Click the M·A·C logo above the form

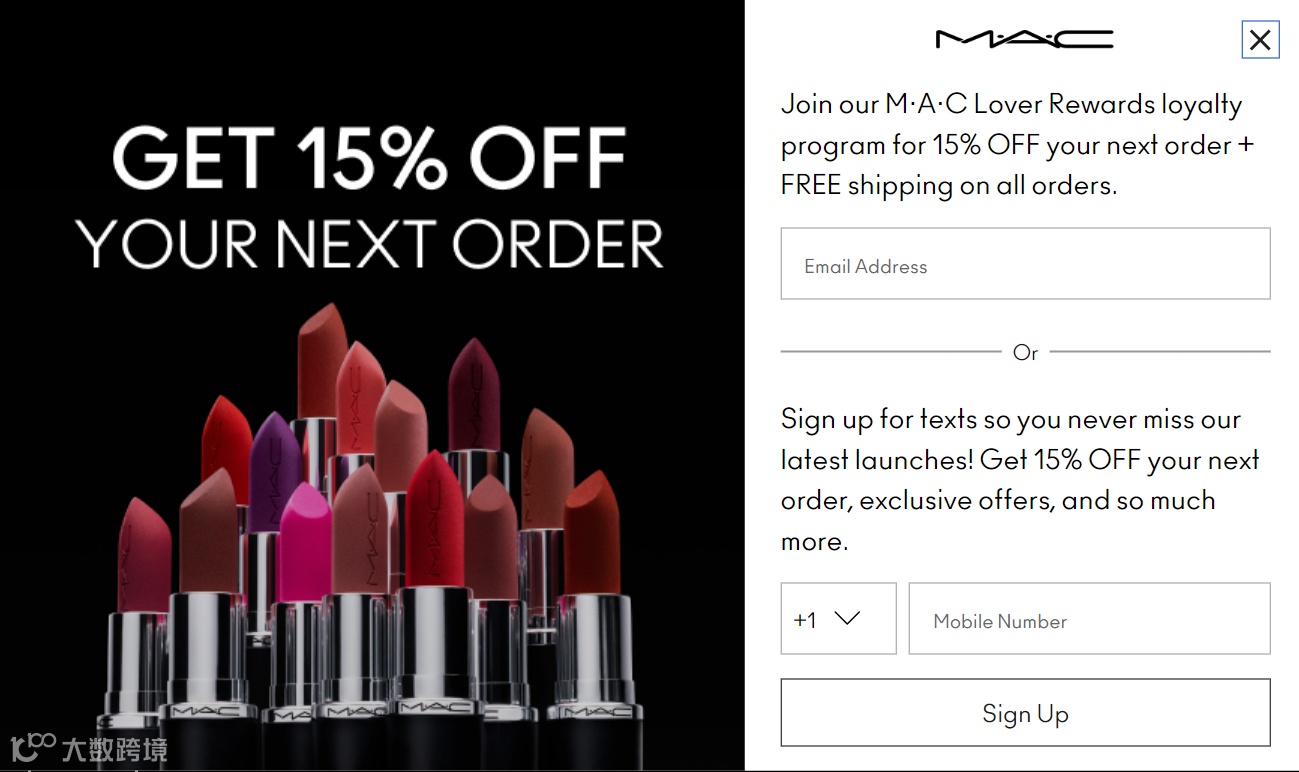pos(1024,39)
